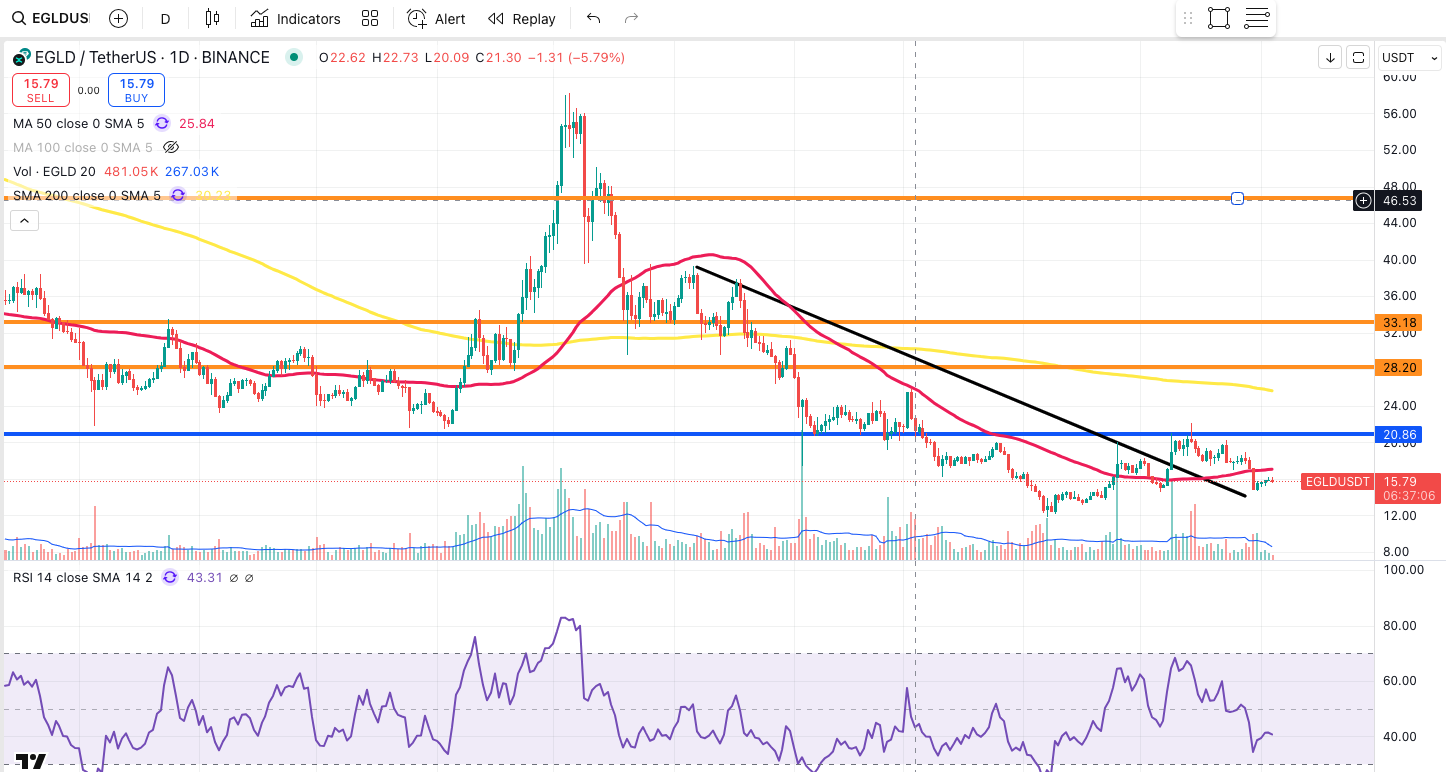Open the D timeframe interval selector

165,18
